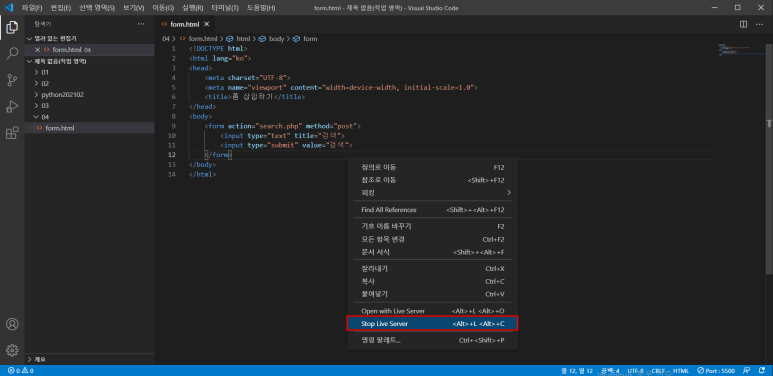The width and height of the screenshot is (773, 376).
Task: Select Open with Live Server
Action: [x=432, y=311]
